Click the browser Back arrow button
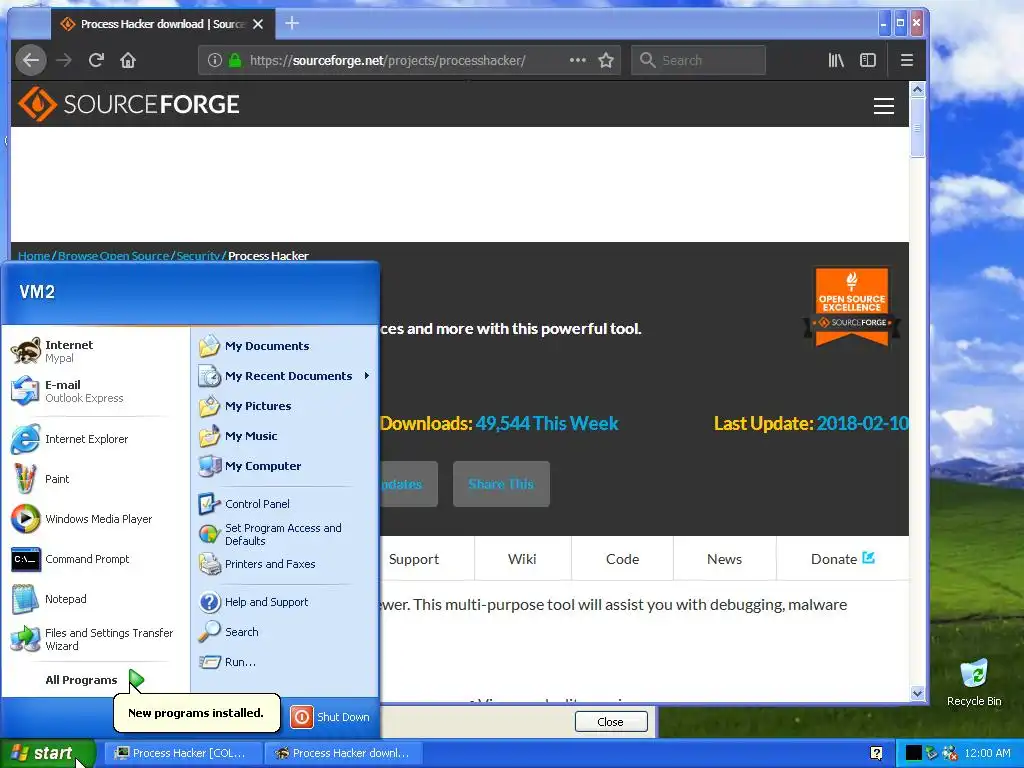This screenshot has width=1024, height=768. [31, 61]
